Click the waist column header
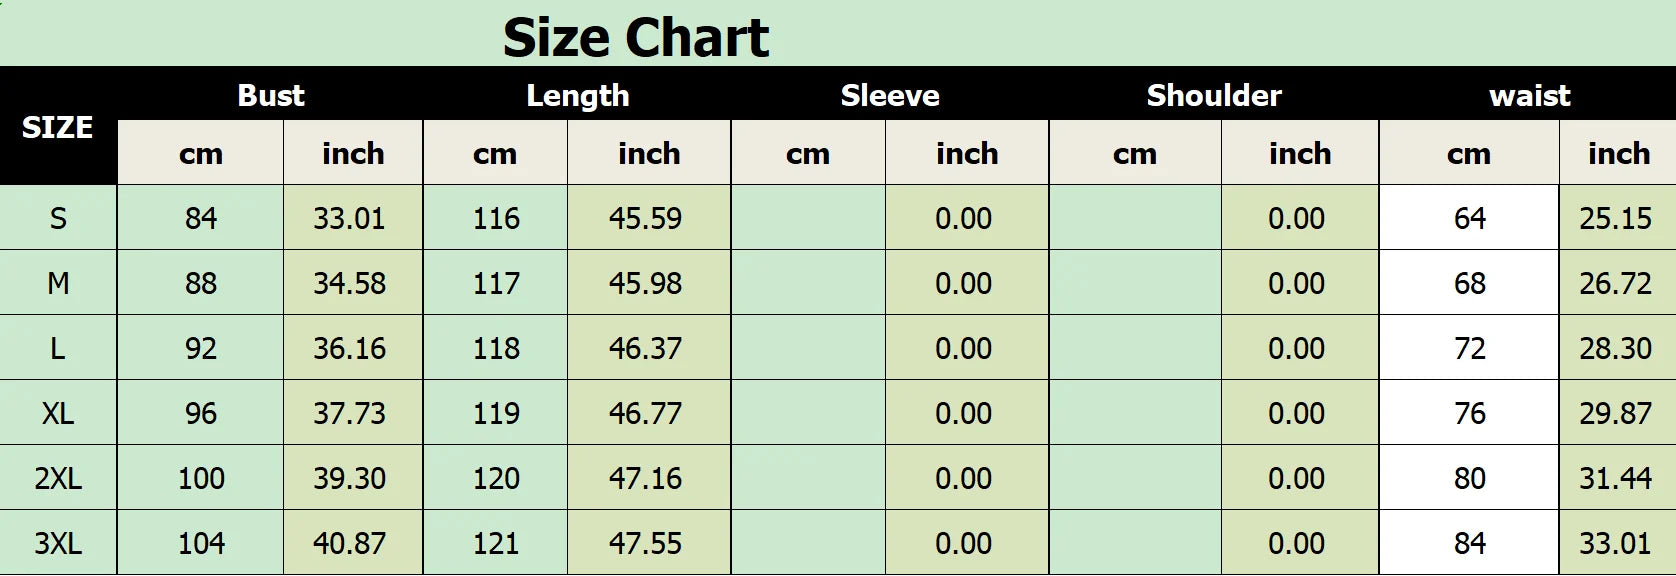Screen dimensions: 1676x576 (x=1529, y=96)
